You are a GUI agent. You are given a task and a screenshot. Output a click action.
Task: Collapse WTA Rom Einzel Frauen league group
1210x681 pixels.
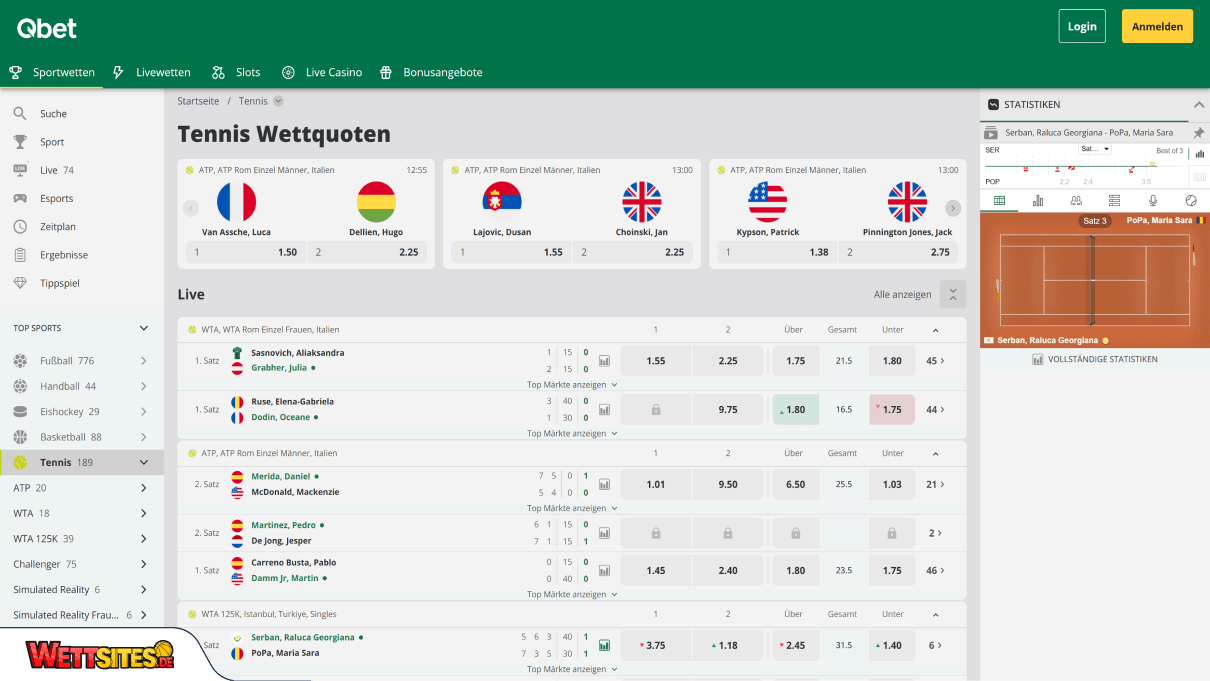pos(936,329)
